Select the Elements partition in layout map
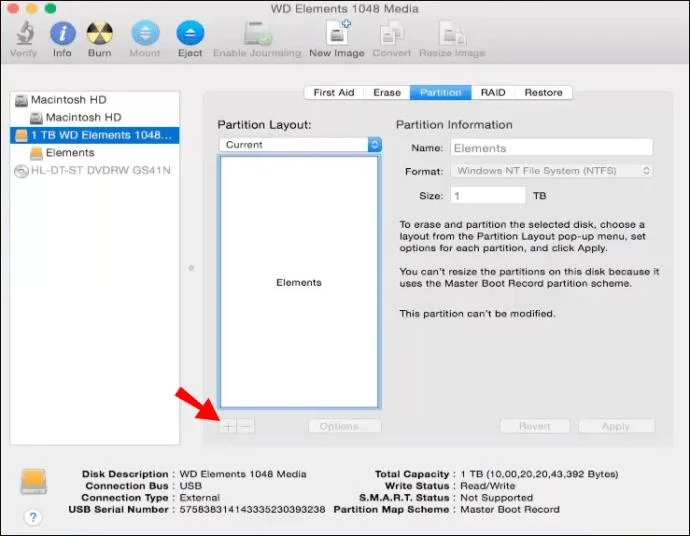 pyautogui.click(x=299, y=282)
